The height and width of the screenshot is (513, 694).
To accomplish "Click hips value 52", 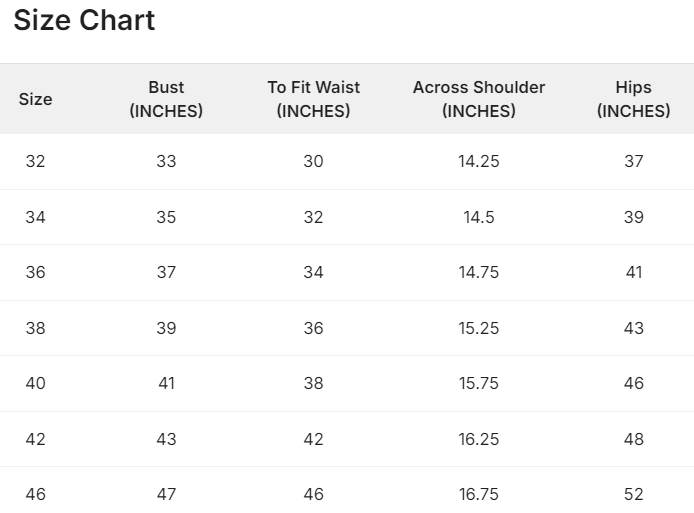I will pyautogui.click(x=633, y=494).
